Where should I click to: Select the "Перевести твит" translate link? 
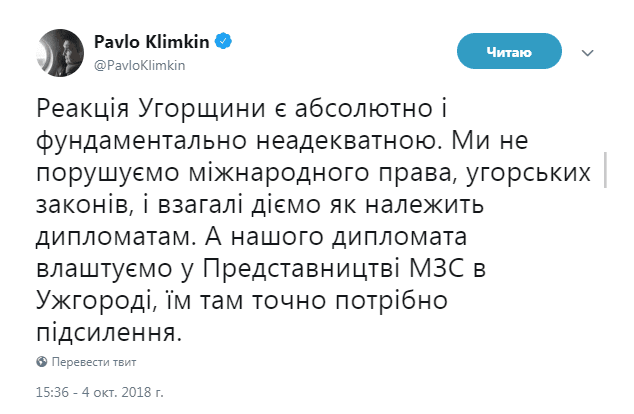click(94, 362)
